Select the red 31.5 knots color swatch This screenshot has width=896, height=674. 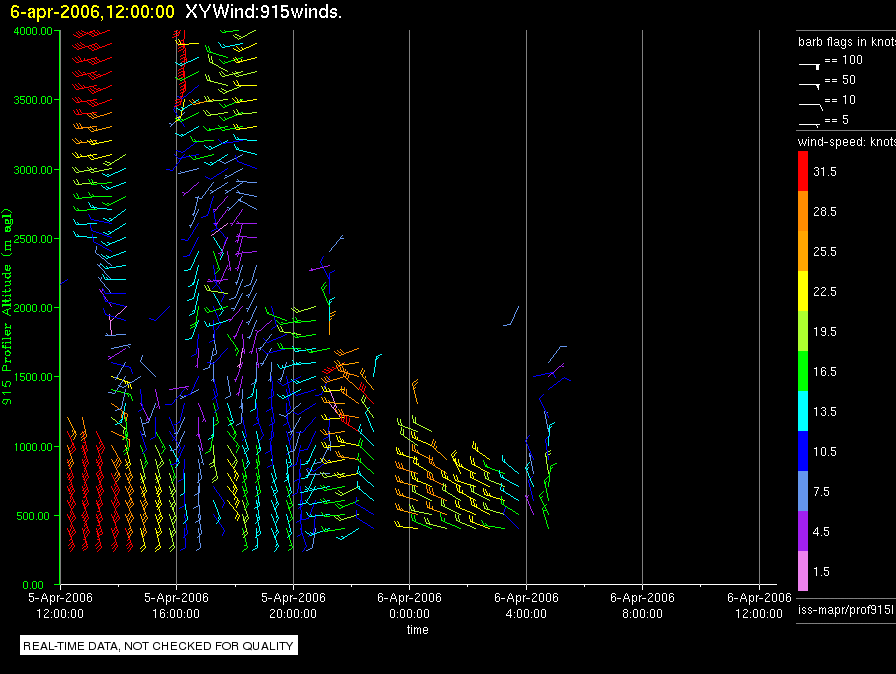(x=802, y=172)
